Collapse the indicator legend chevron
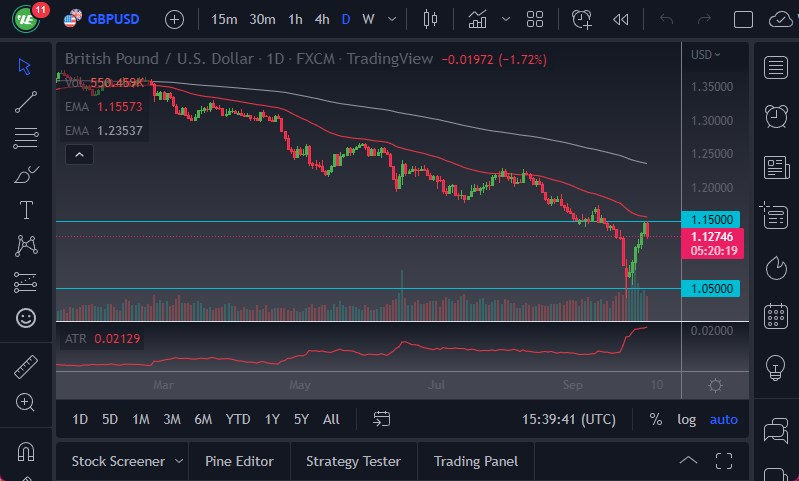The image size is (799, 481). pyautogui.click(x=79, y=154)
